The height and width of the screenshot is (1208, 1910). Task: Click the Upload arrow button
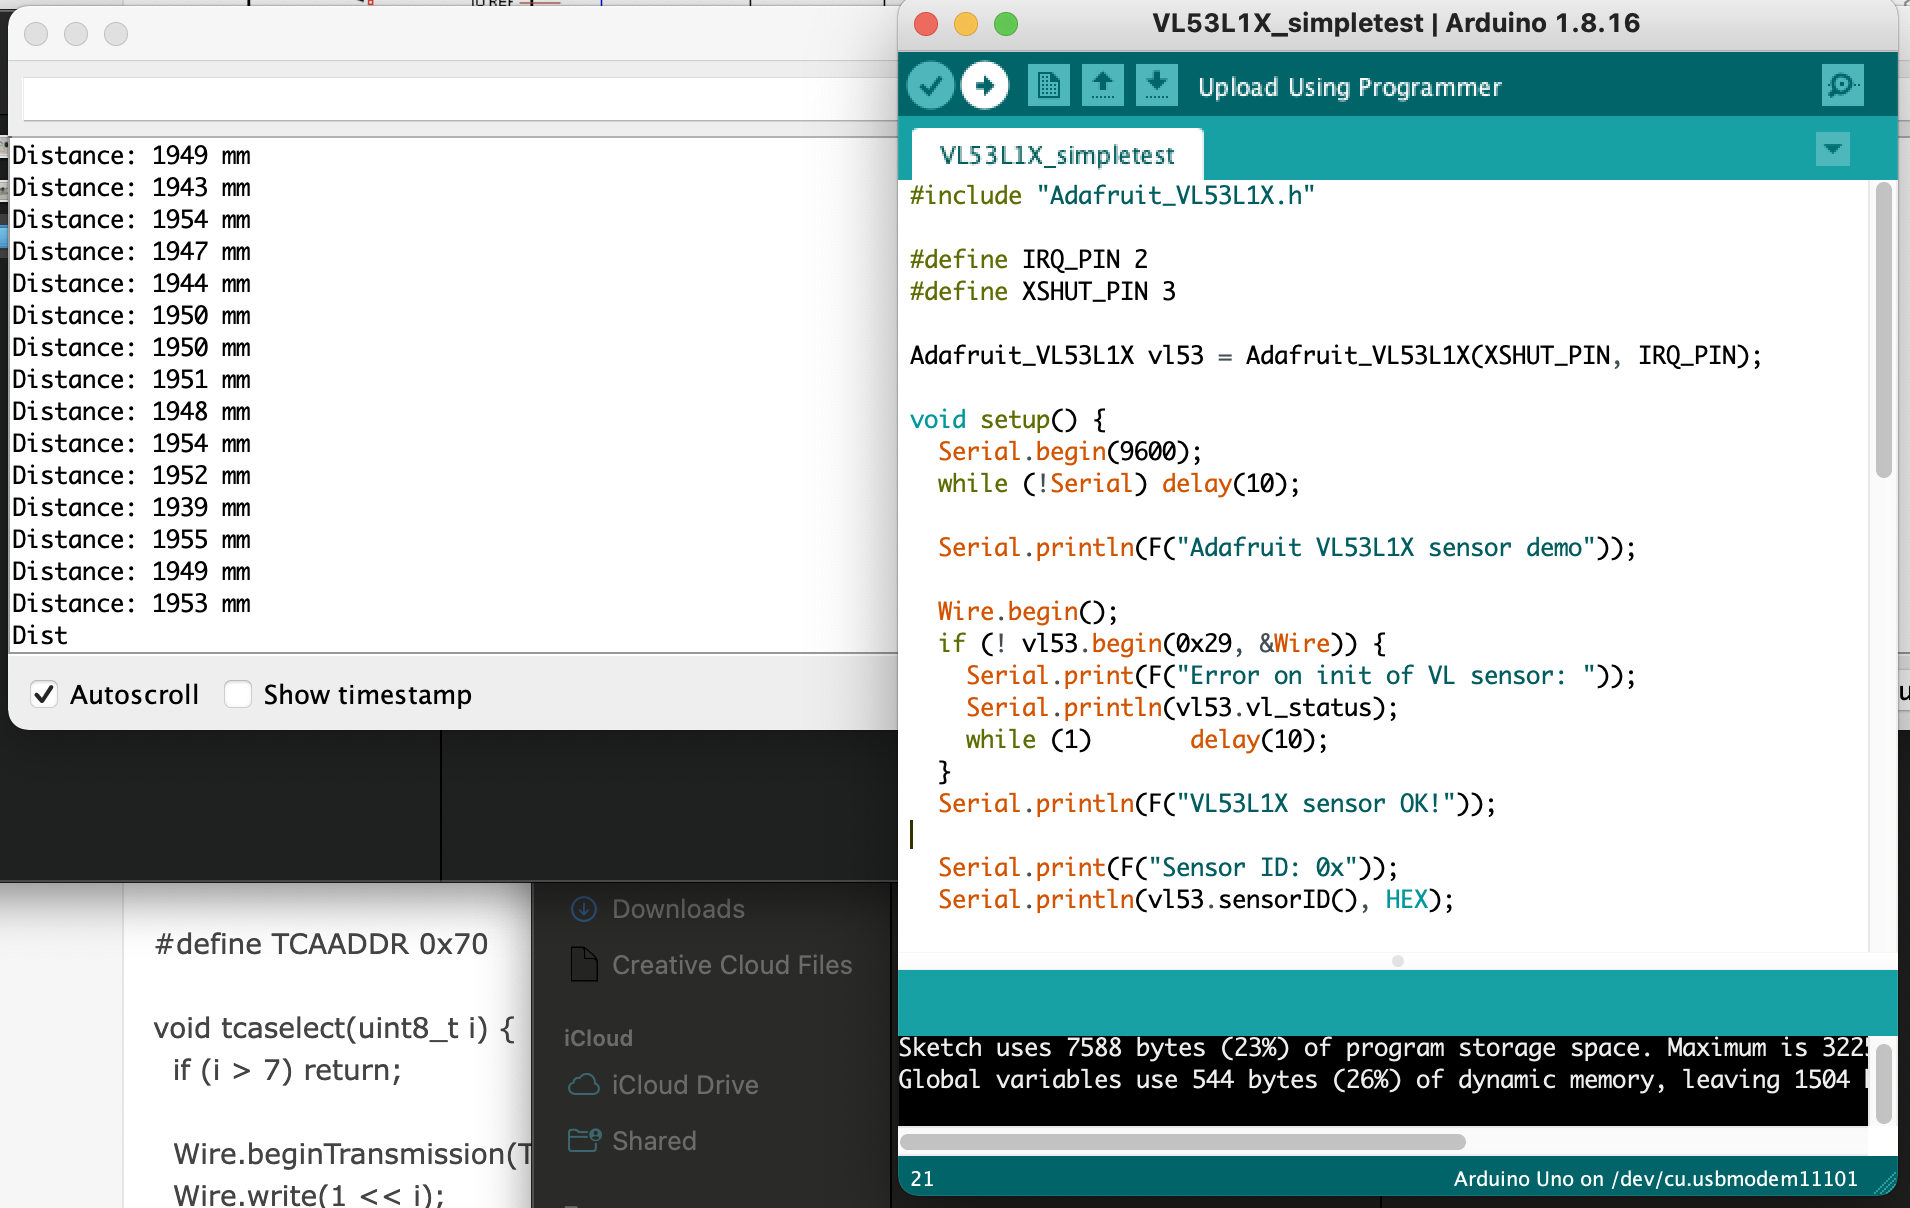[x=985, y=86]
